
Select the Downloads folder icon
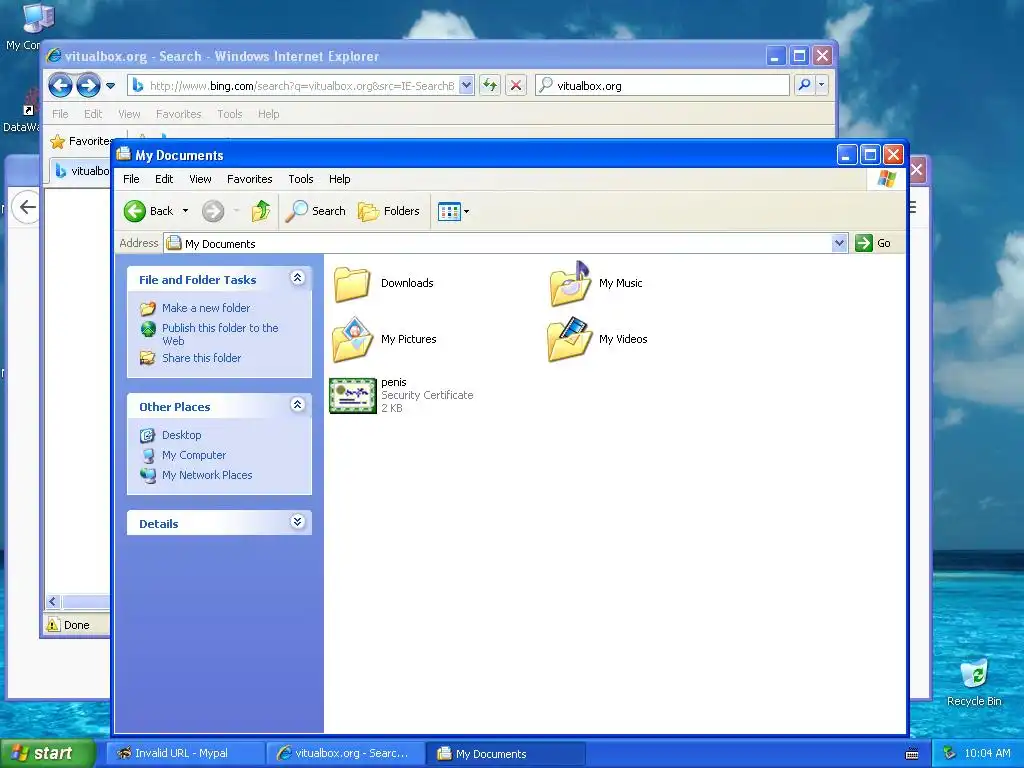352,283
